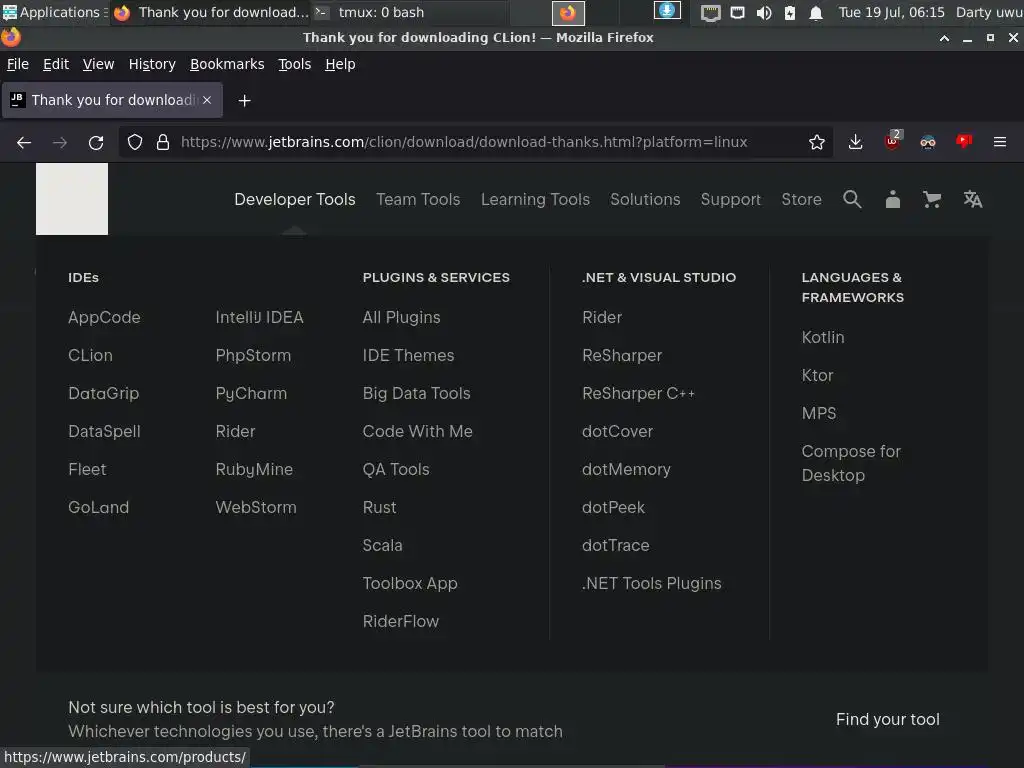Close the Thank you for downloading tab

coord(207,100)
